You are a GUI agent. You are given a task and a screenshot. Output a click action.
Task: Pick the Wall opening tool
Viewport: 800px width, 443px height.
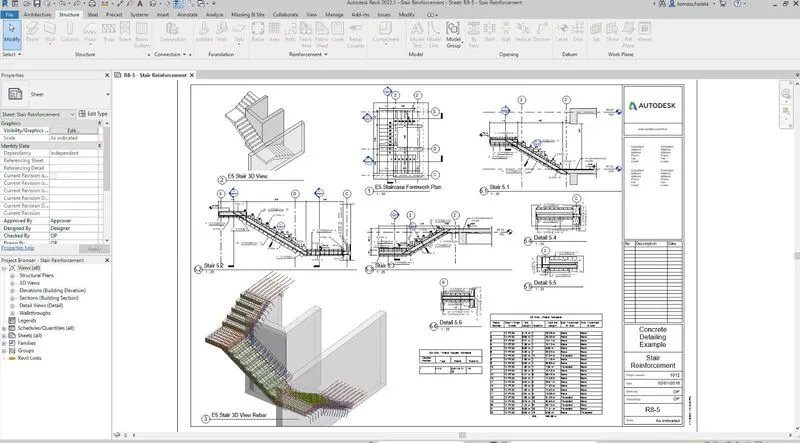tap(506, 32)
